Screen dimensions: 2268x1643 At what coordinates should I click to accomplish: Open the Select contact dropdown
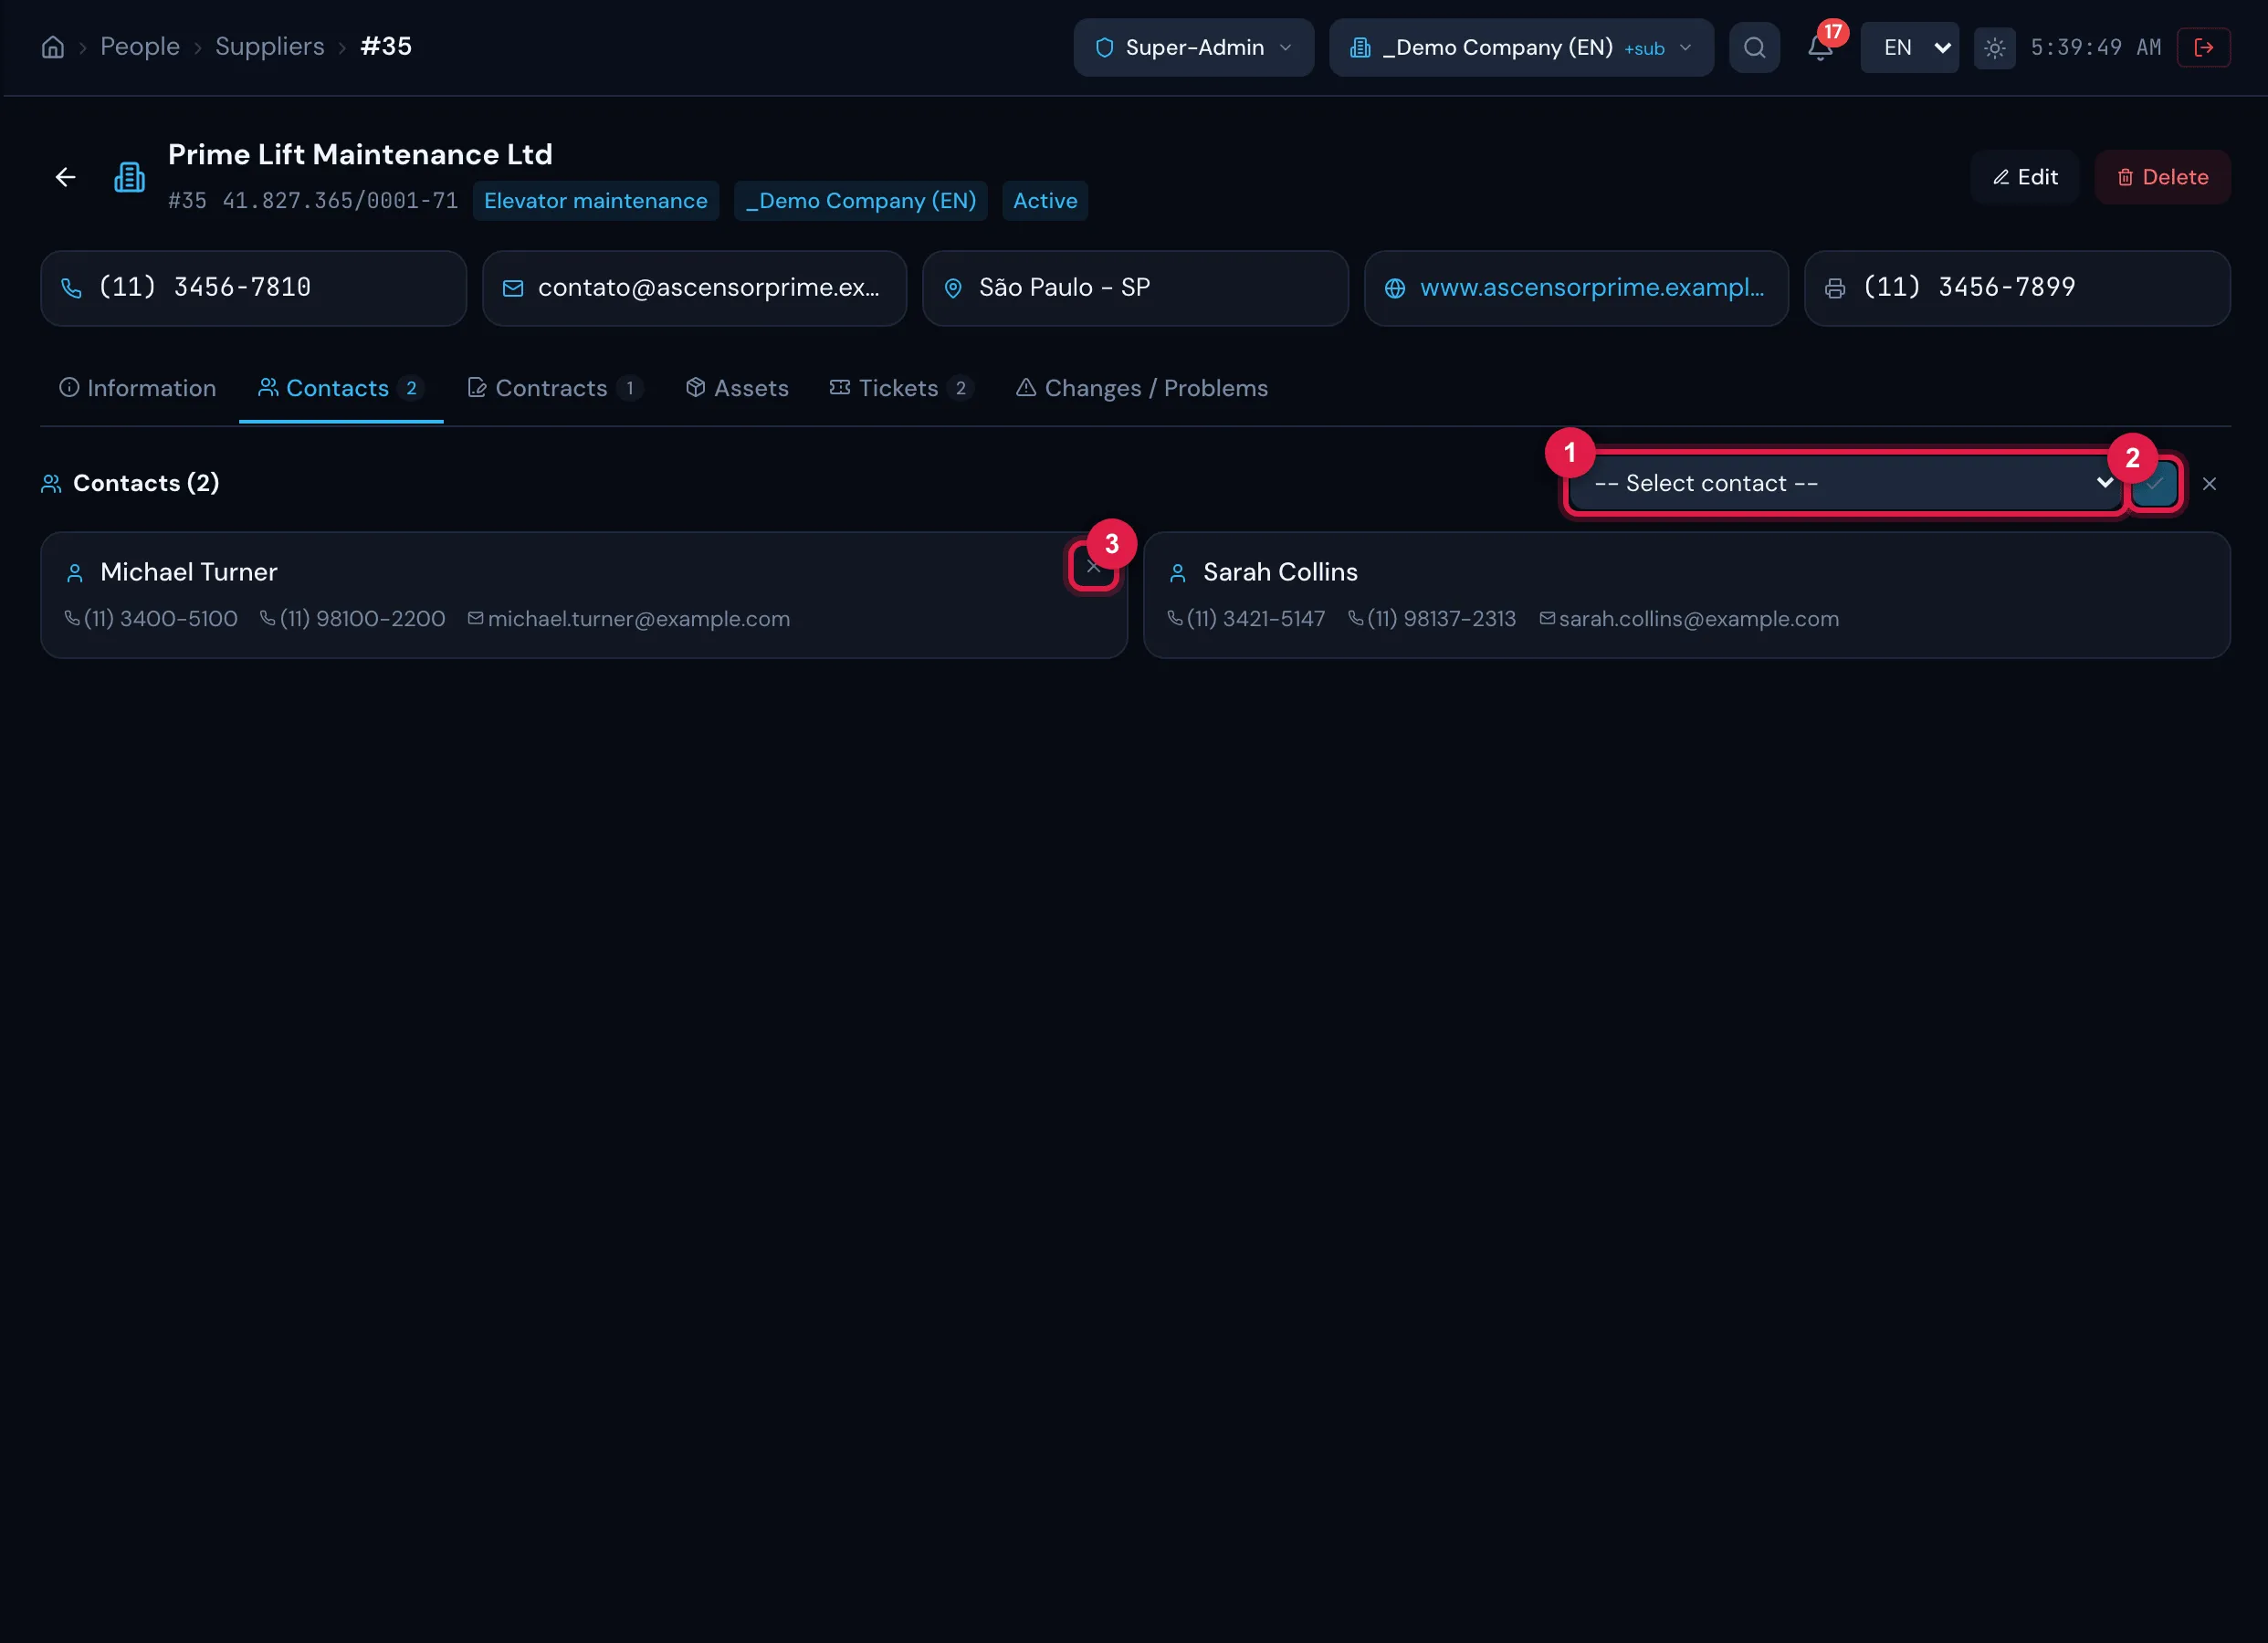pos(1846,483)
